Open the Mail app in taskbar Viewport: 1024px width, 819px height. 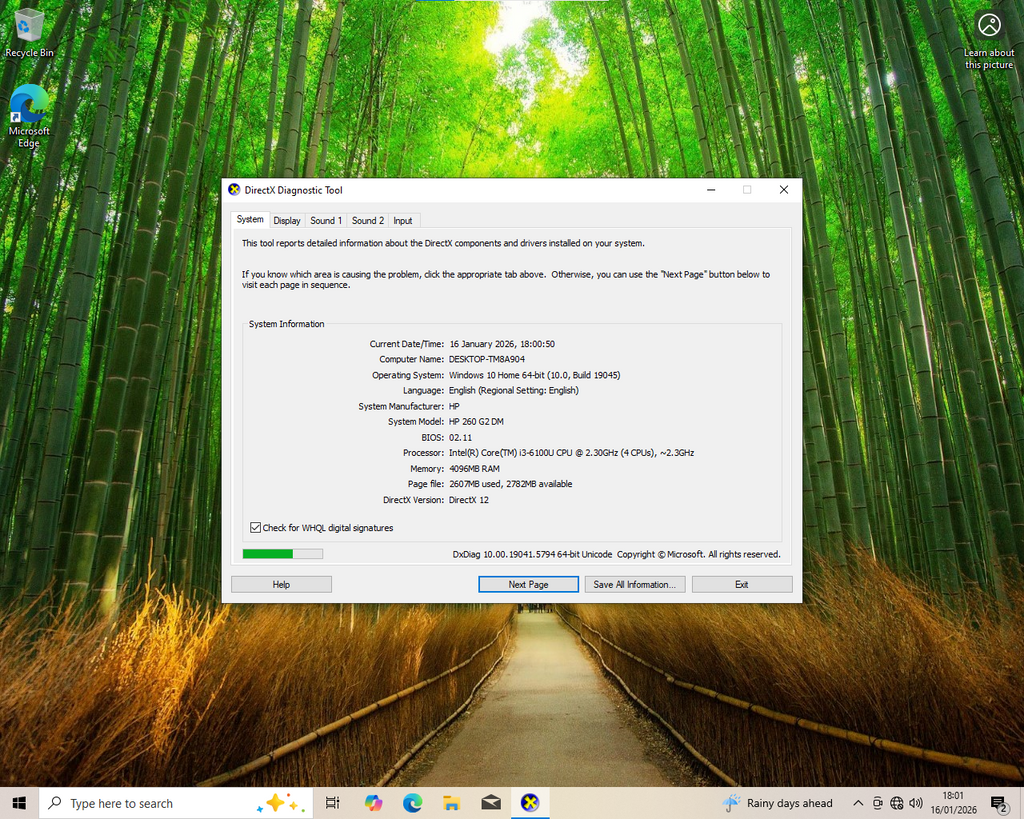pos(490,803)
